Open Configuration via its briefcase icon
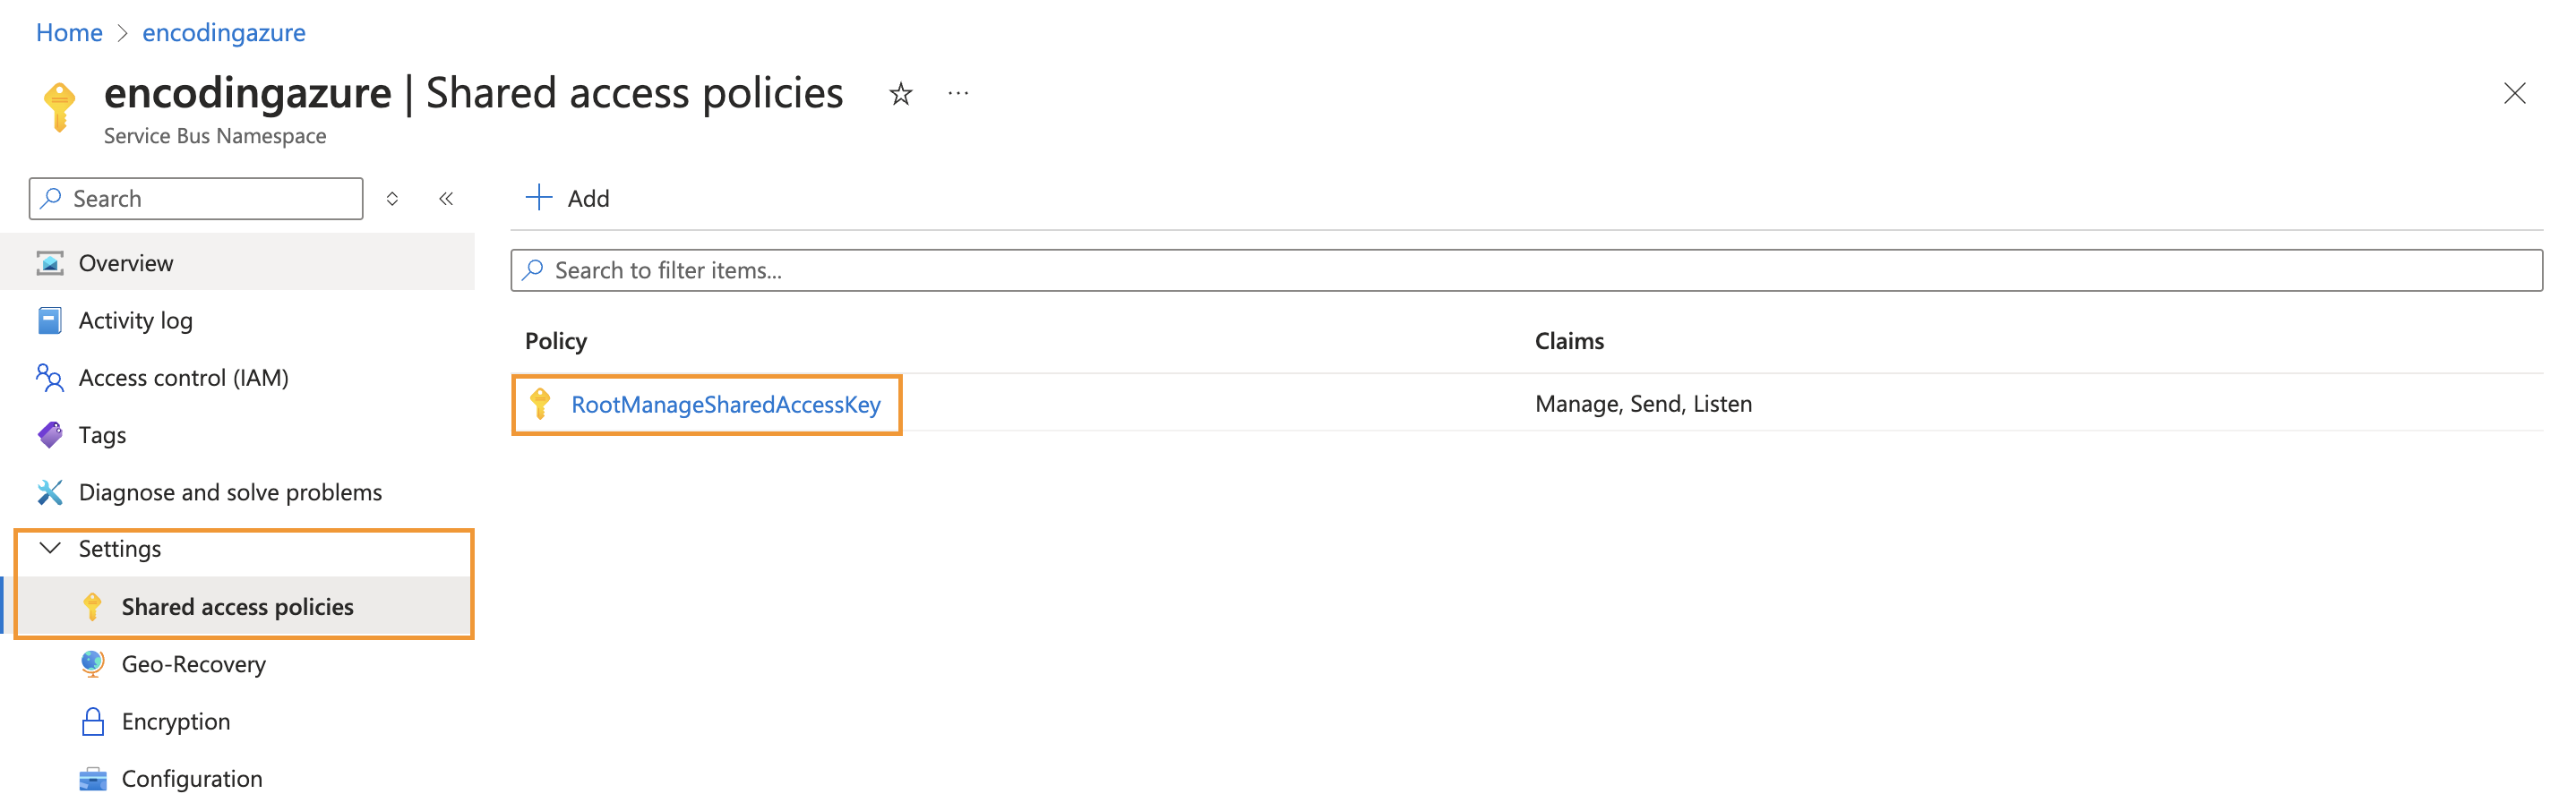This screenshot has height=811, width=2576. coord(92,777)
